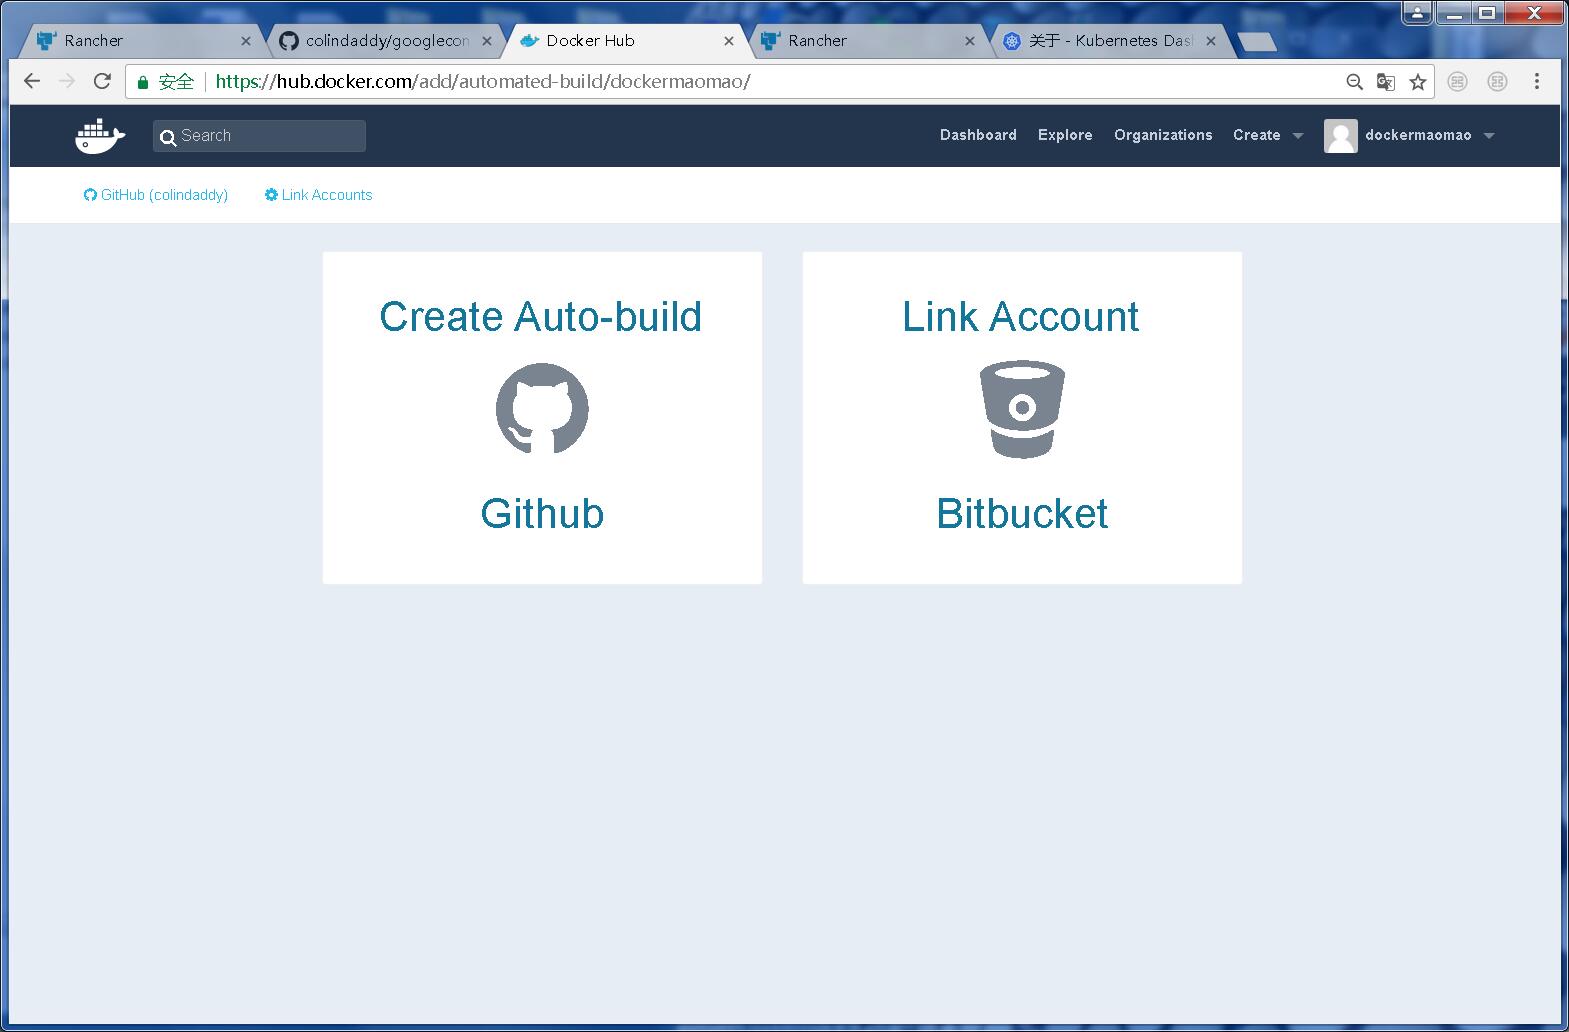Open the Dashboard menu item
1569x1032 pixels.
[x=978, y=135]
